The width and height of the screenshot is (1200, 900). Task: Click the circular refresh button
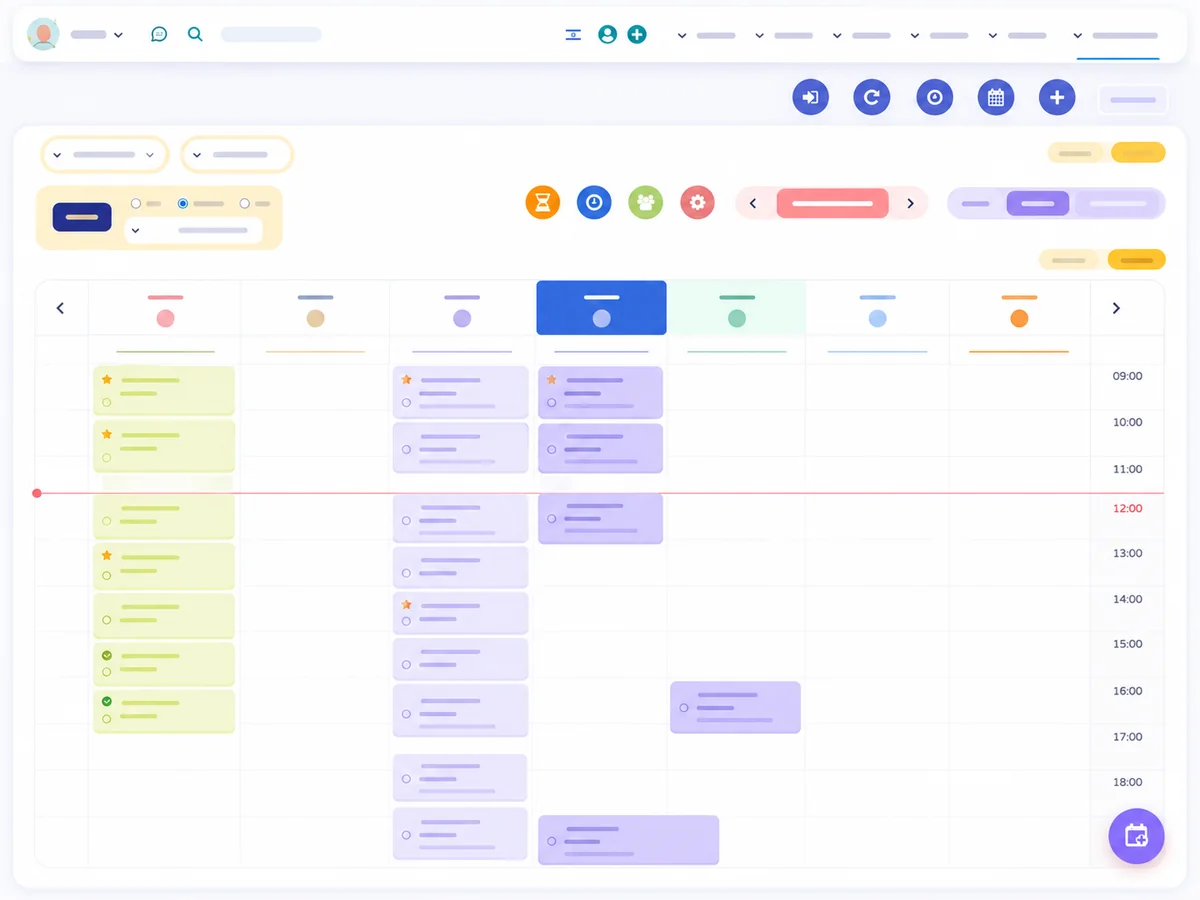872,97
